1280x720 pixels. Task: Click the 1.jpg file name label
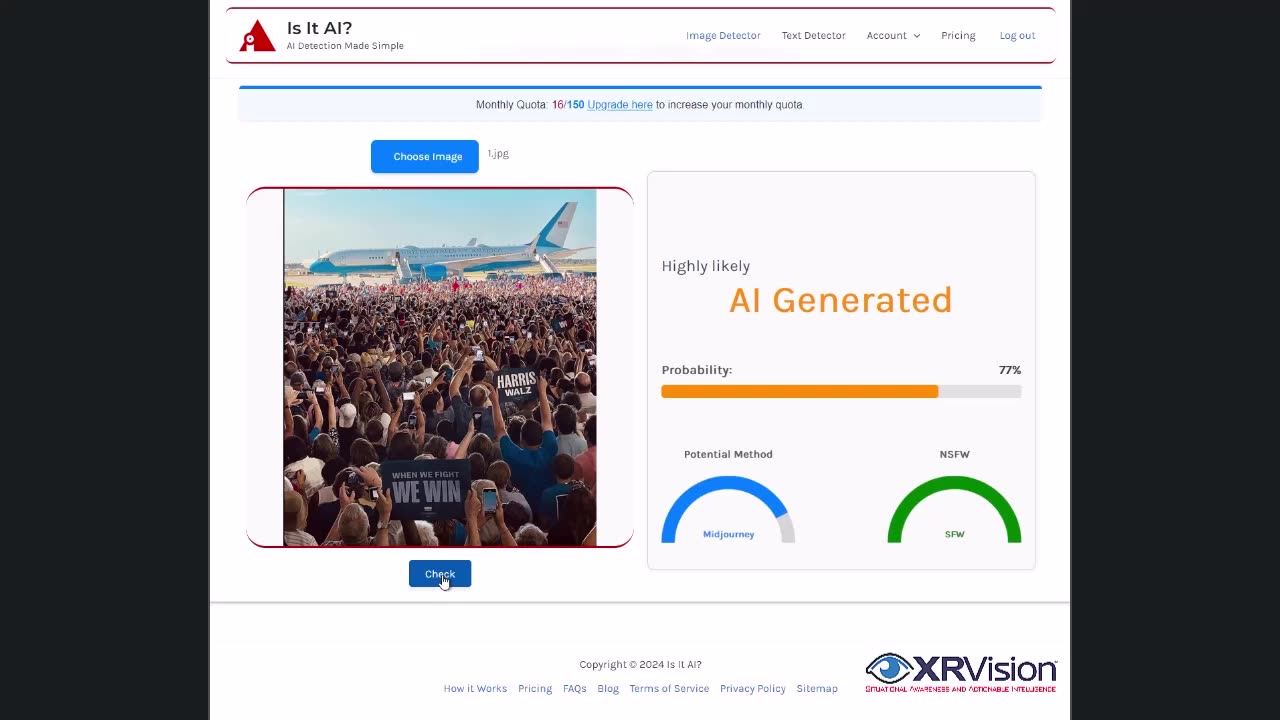(498, 154)
